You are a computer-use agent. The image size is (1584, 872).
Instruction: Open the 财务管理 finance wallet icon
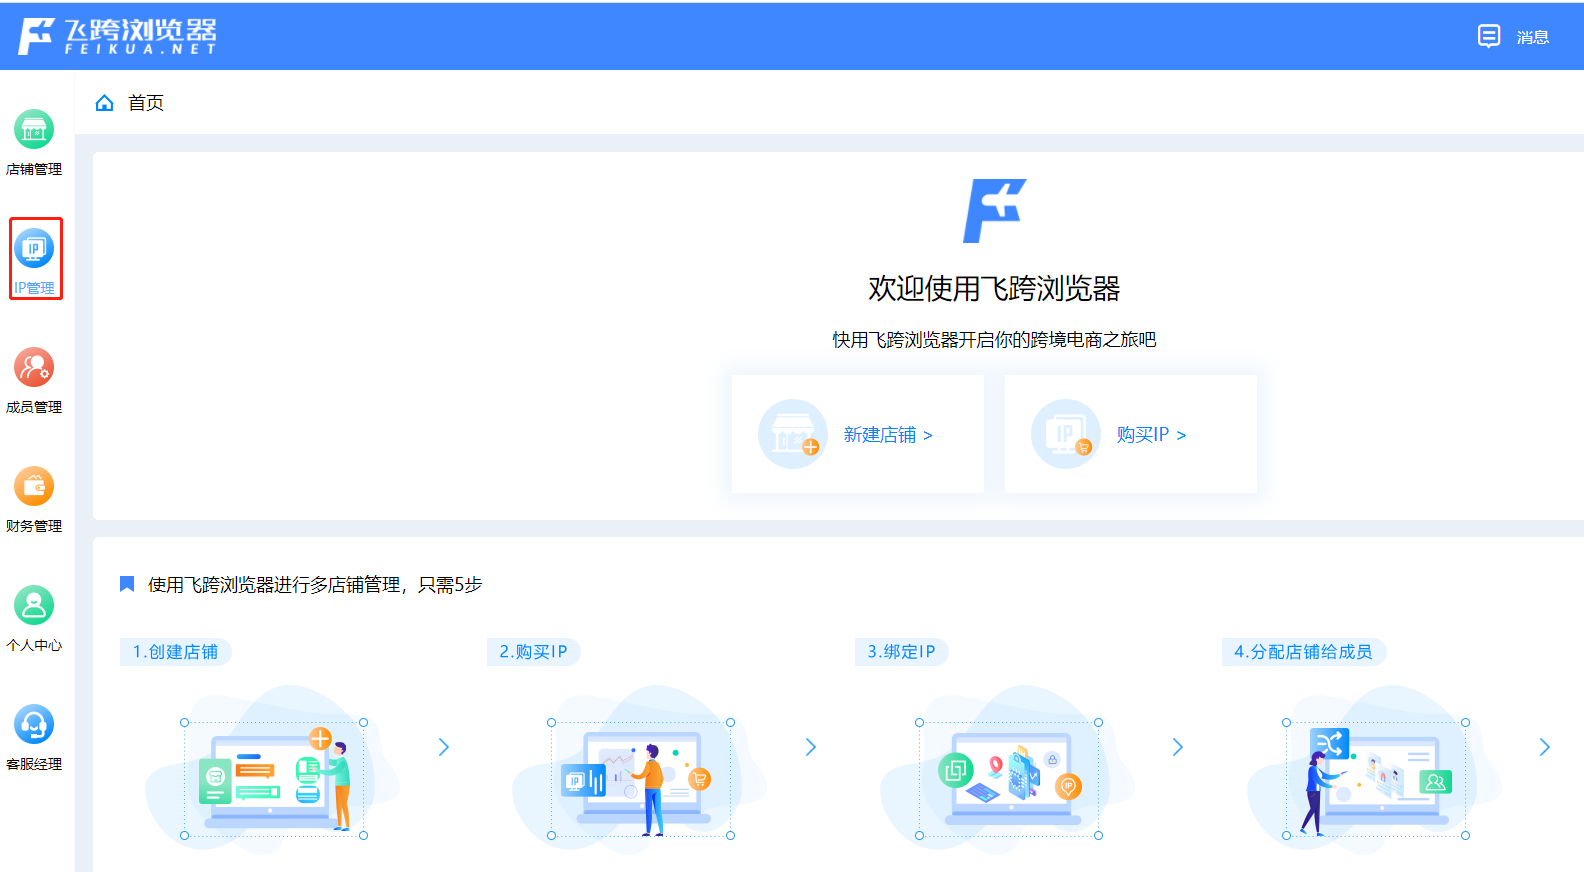pyautogui.click(x=34, y=486)
